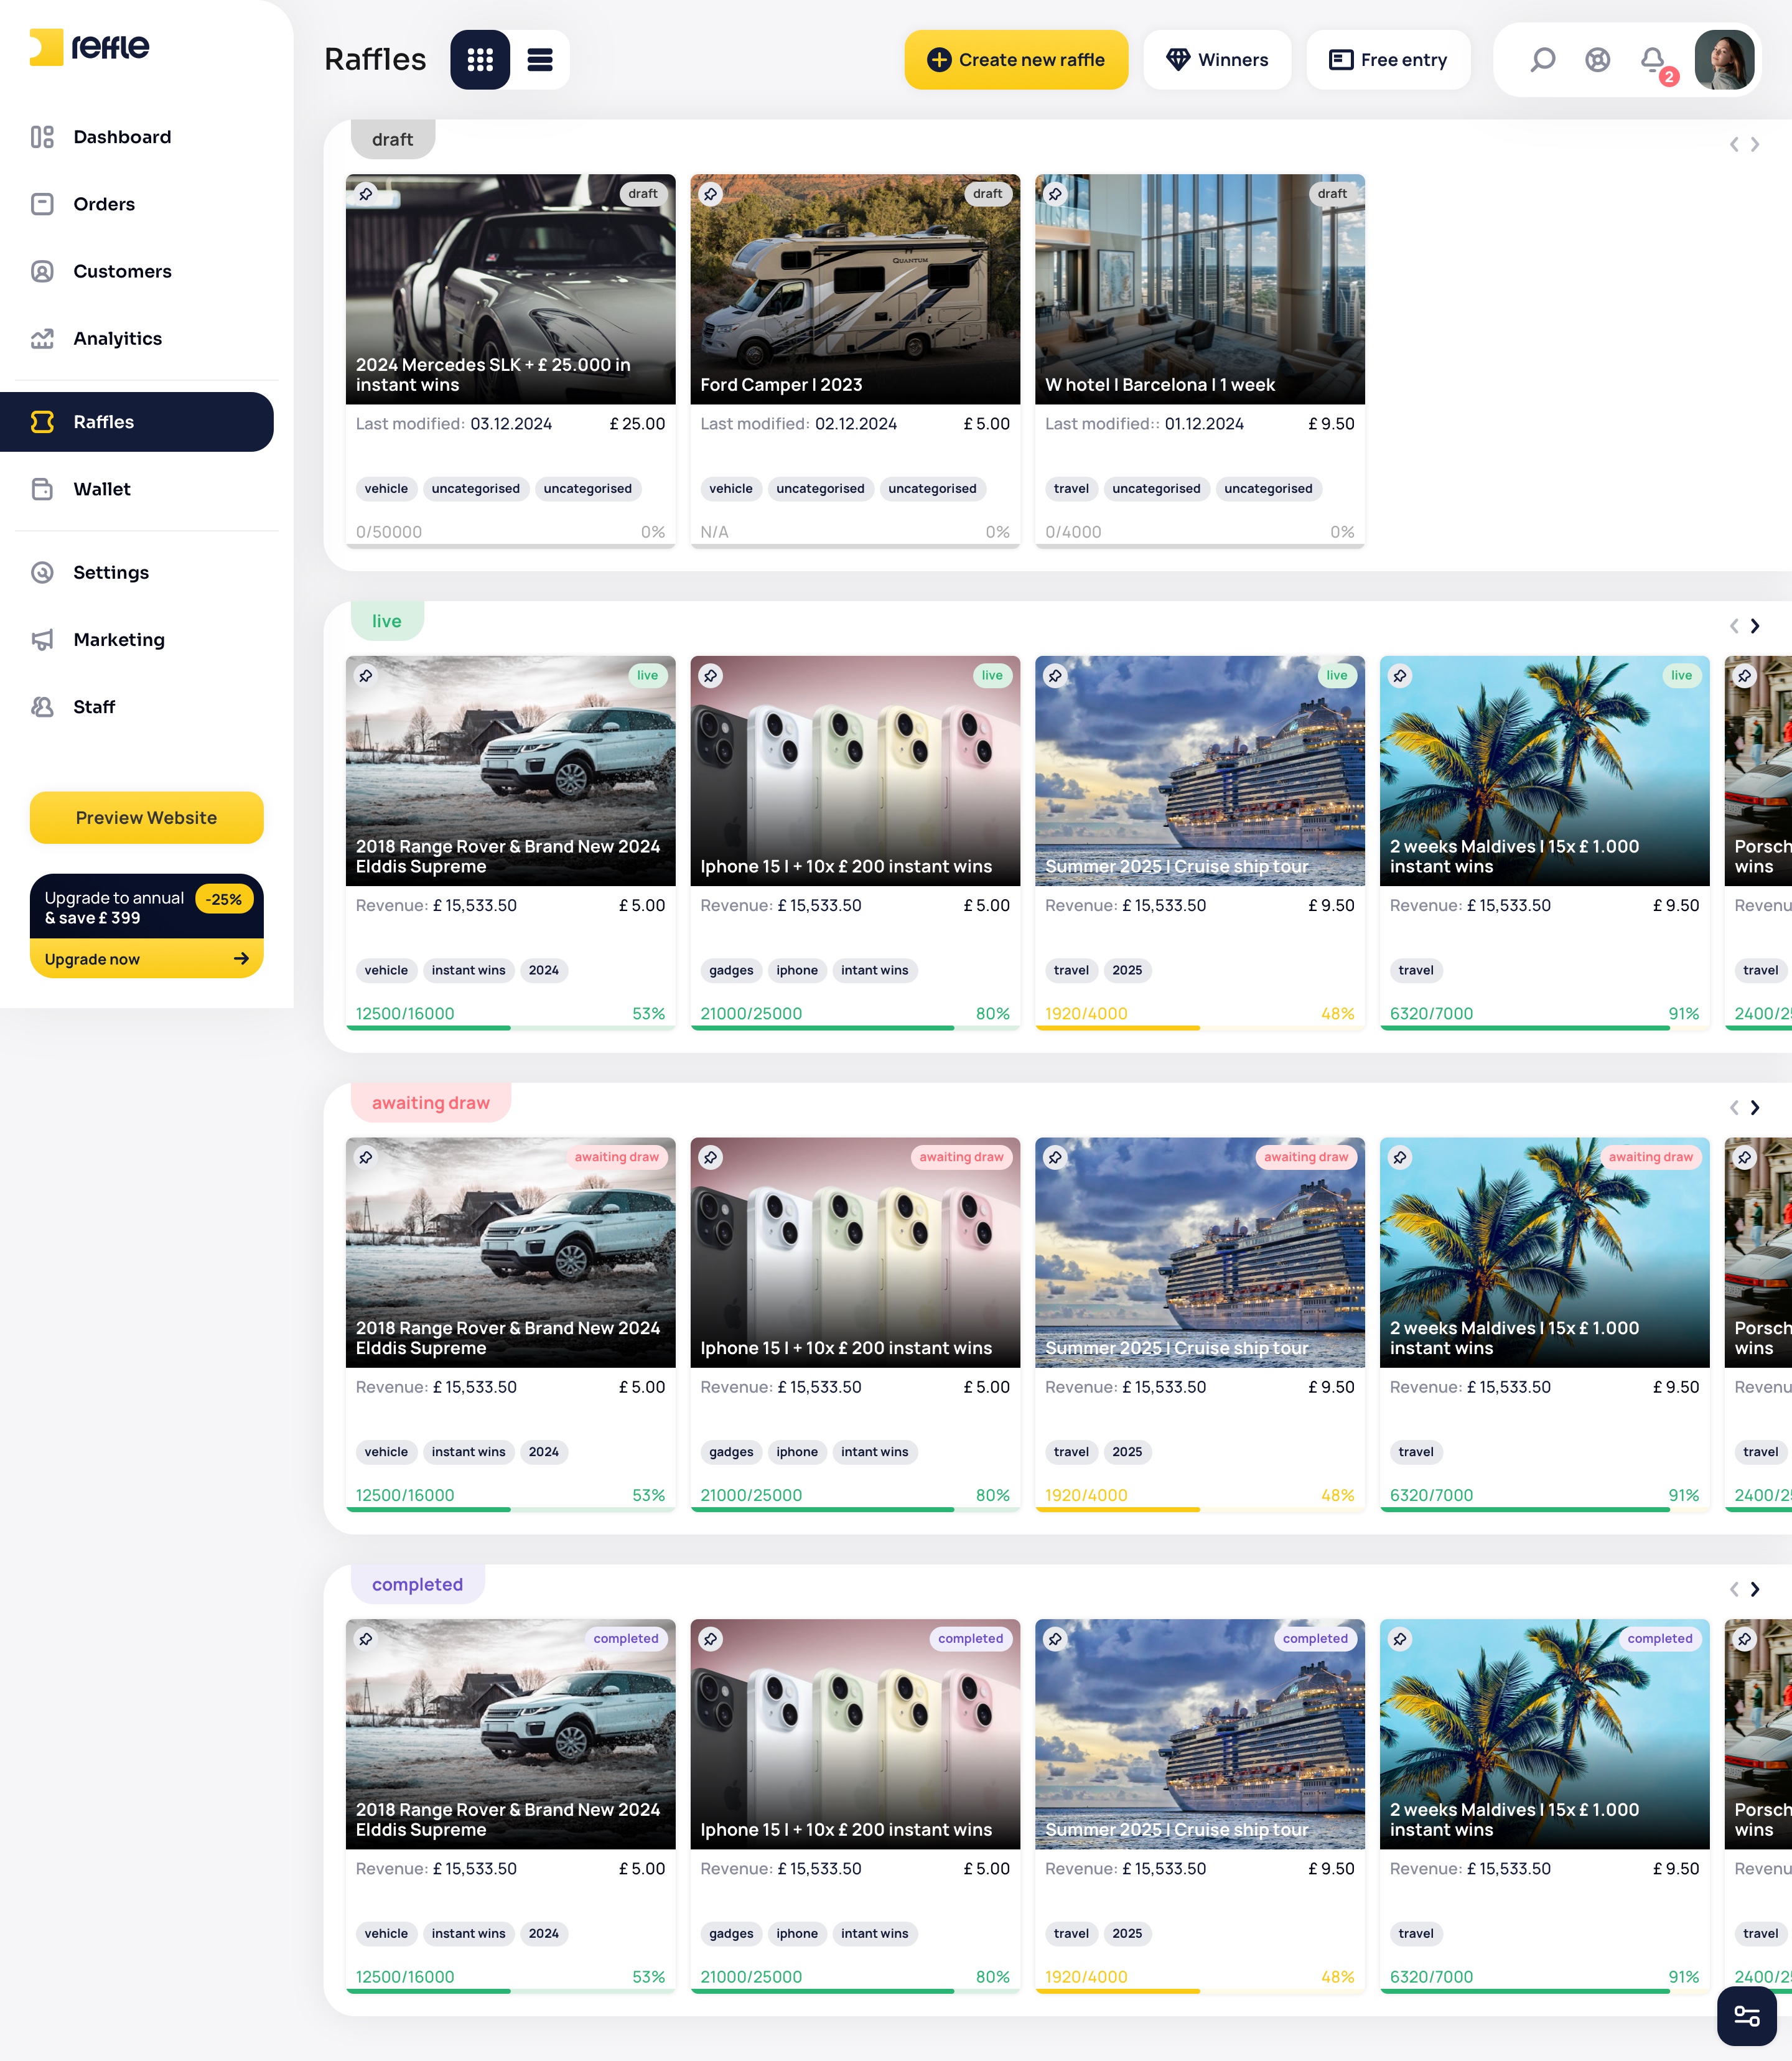
Task: Pin the Ford Camper 2023 draft card
Action: [x=710, y=194]
